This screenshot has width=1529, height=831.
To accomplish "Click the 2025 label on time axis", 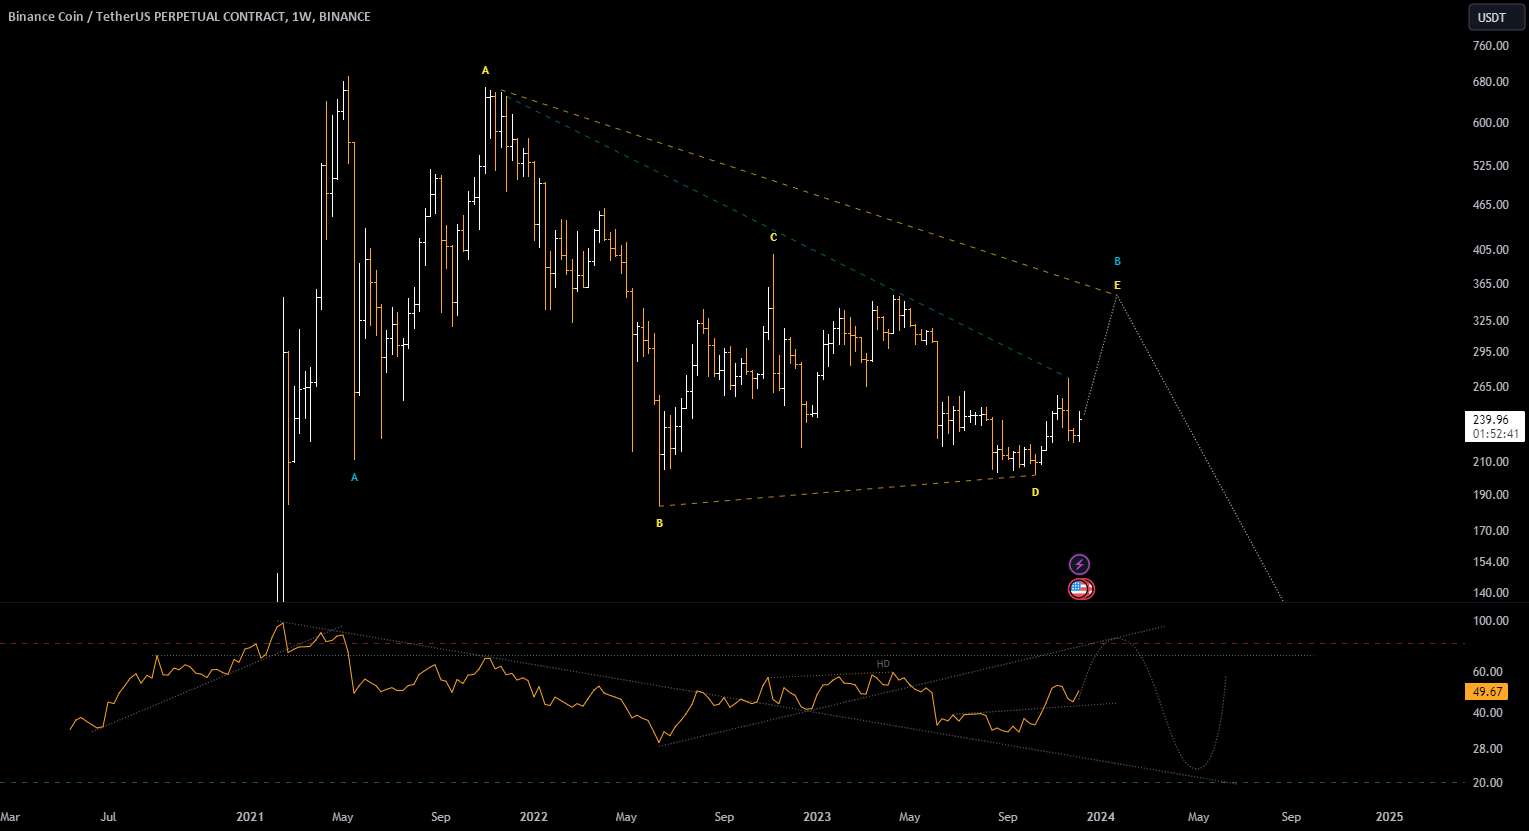I will click(x=1389, y=817).
